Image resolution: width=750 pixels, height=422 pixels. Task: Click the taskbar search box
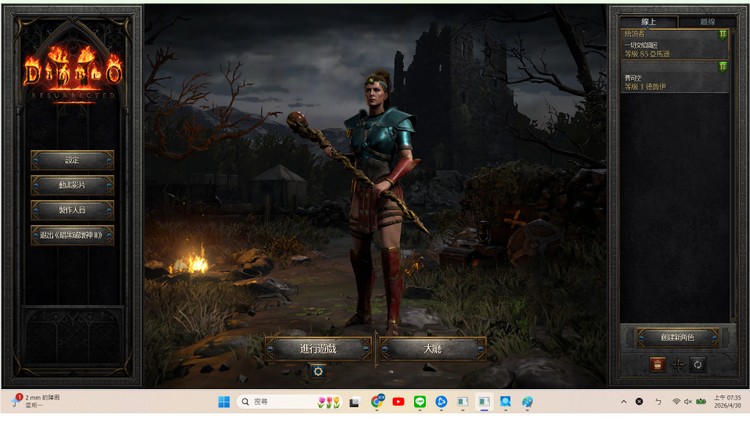(290, 402)
